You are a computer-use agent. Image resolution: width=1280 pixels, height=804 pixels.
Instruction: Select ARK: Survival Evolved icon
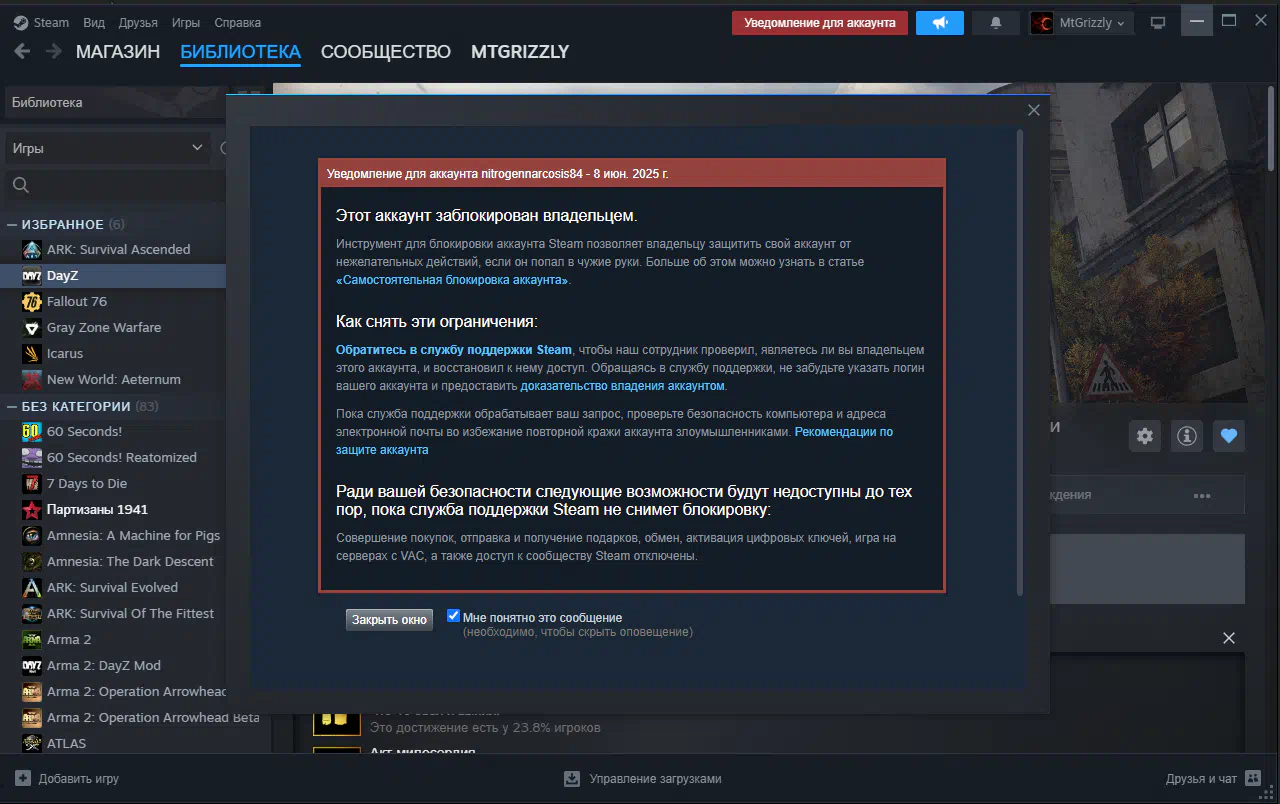tap(31, 587)
